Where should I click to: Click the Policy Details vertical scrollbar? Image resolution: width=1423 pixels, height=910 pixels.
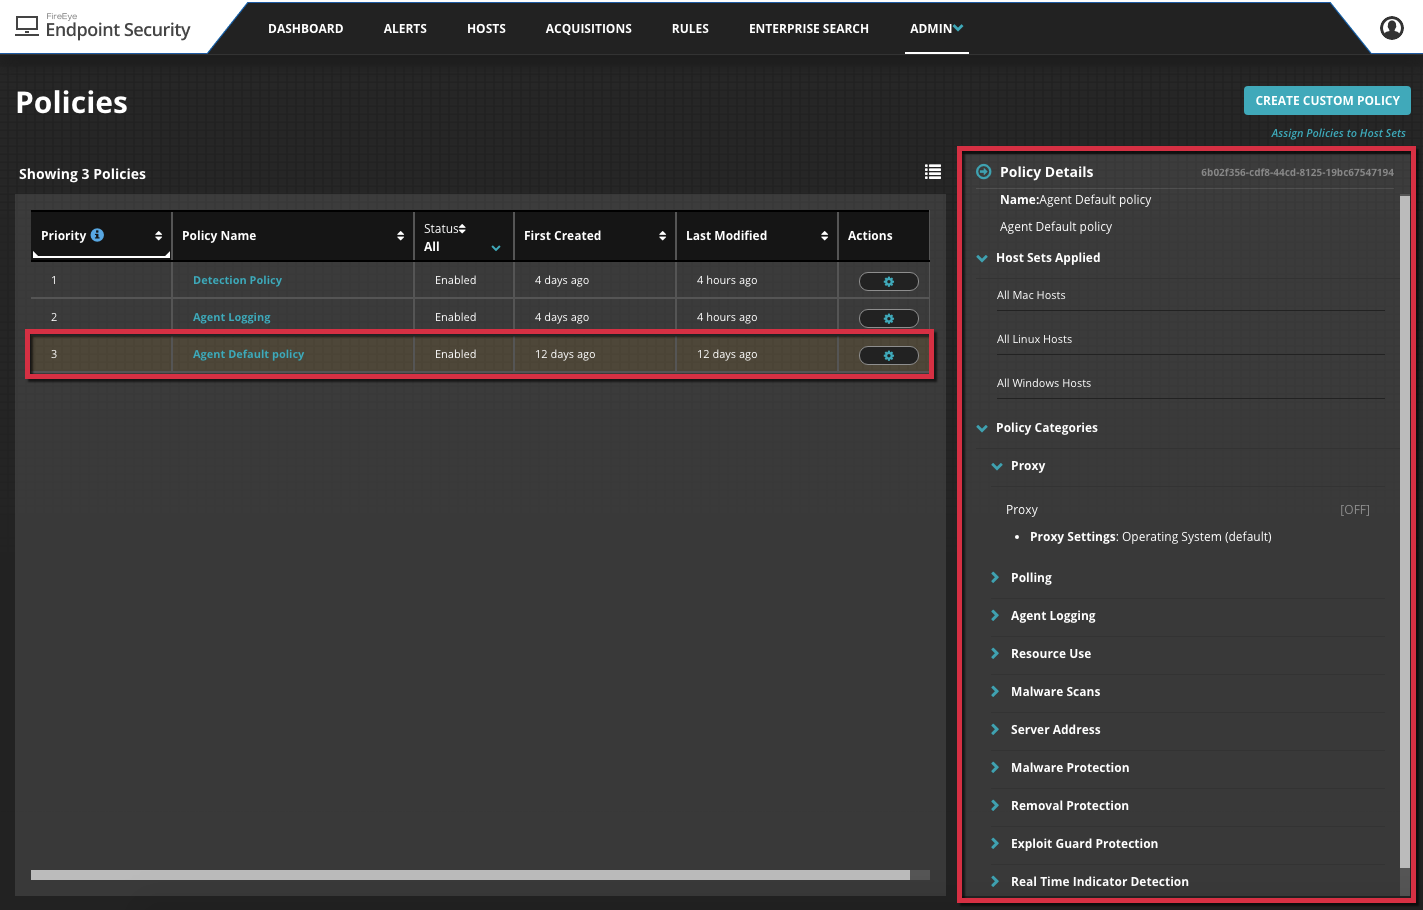(1404, 530)
